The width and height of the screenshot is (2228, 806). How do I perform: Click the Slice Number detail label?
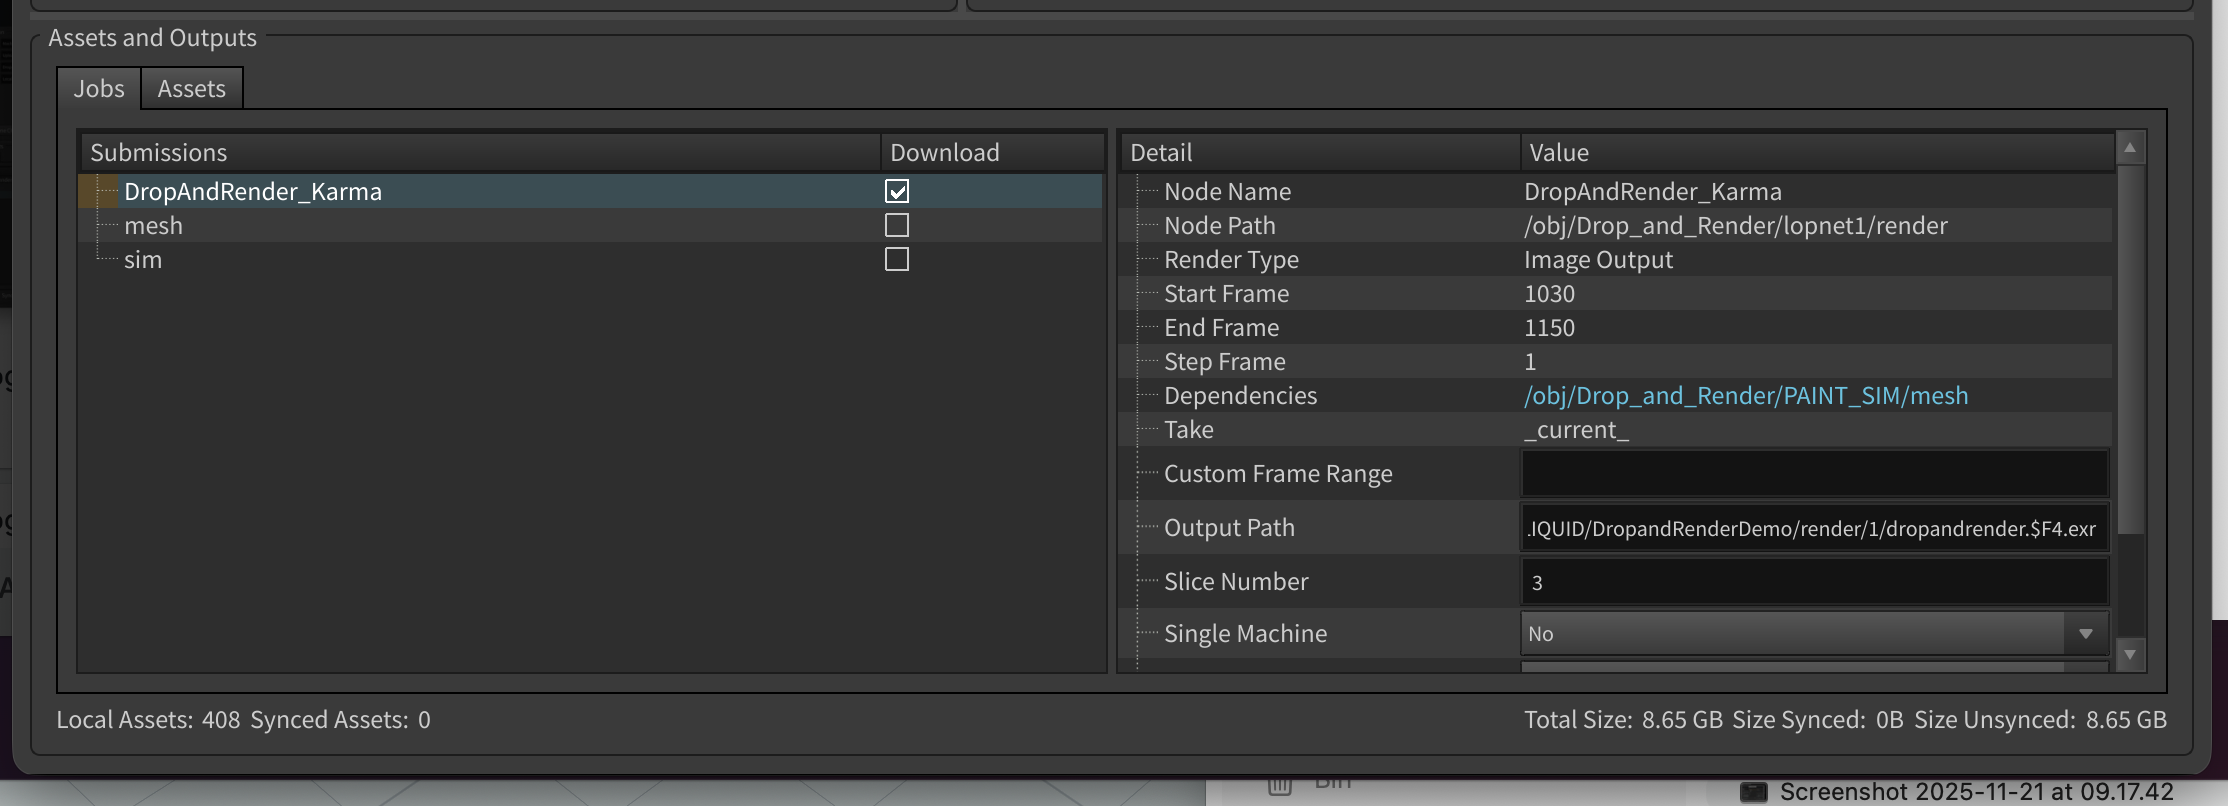1236,581
